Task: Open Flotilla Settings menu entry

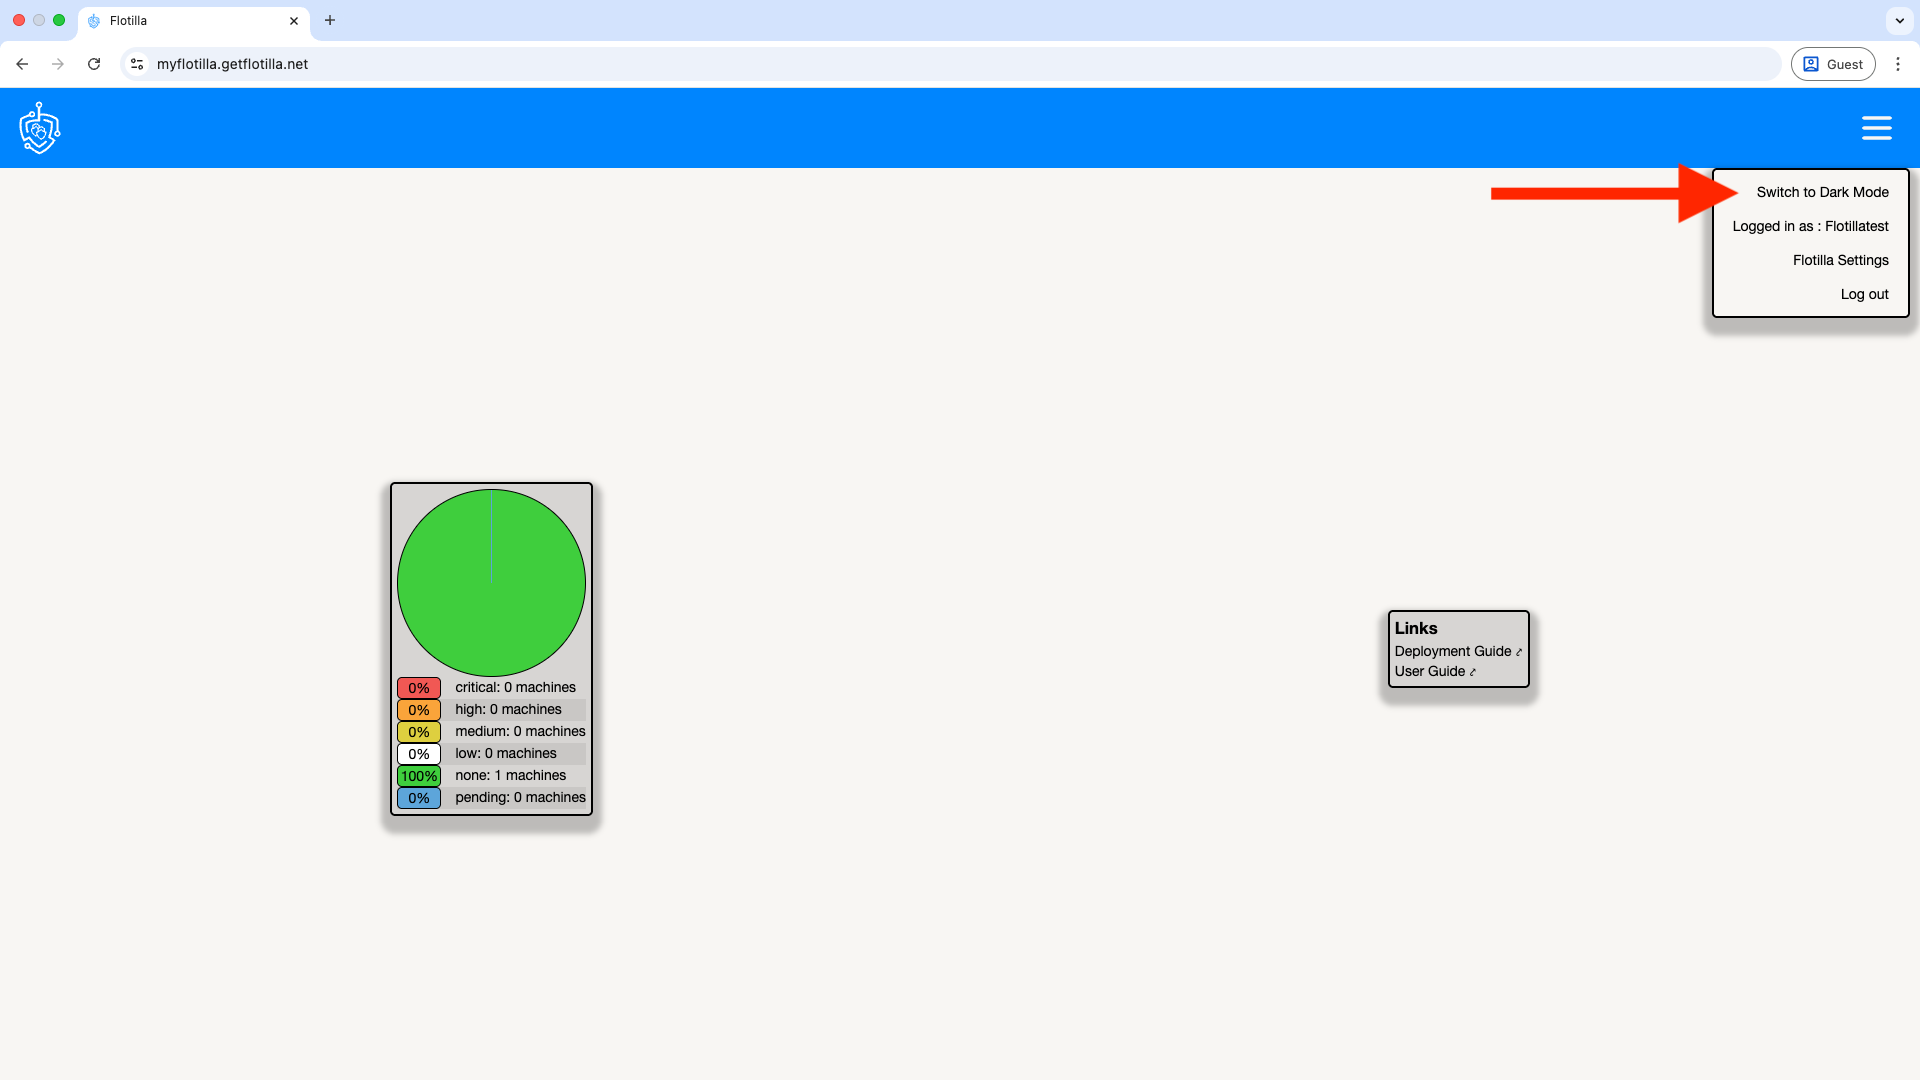Action: (x=1840, y=260)
